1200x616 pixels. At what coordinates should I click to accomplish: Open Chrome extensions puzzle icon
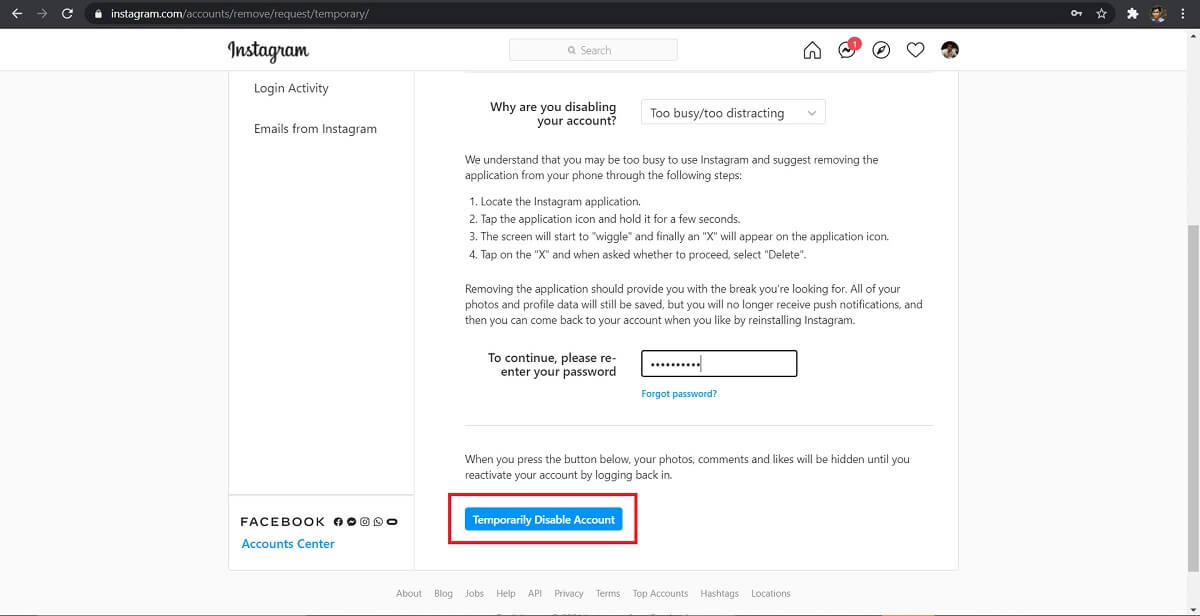coord(1132,14)
